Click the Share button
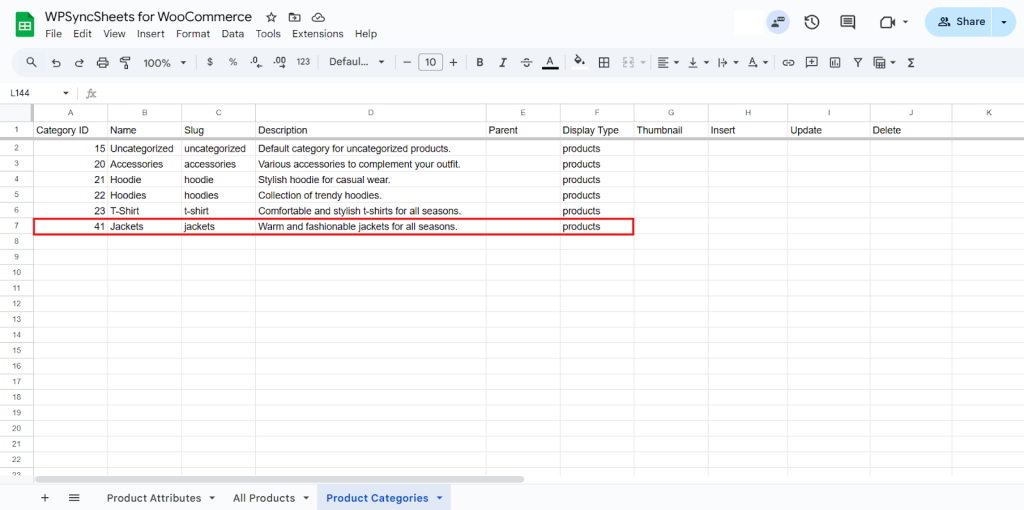The width and height of the screenshot is (1024, 510). [959, 22]
